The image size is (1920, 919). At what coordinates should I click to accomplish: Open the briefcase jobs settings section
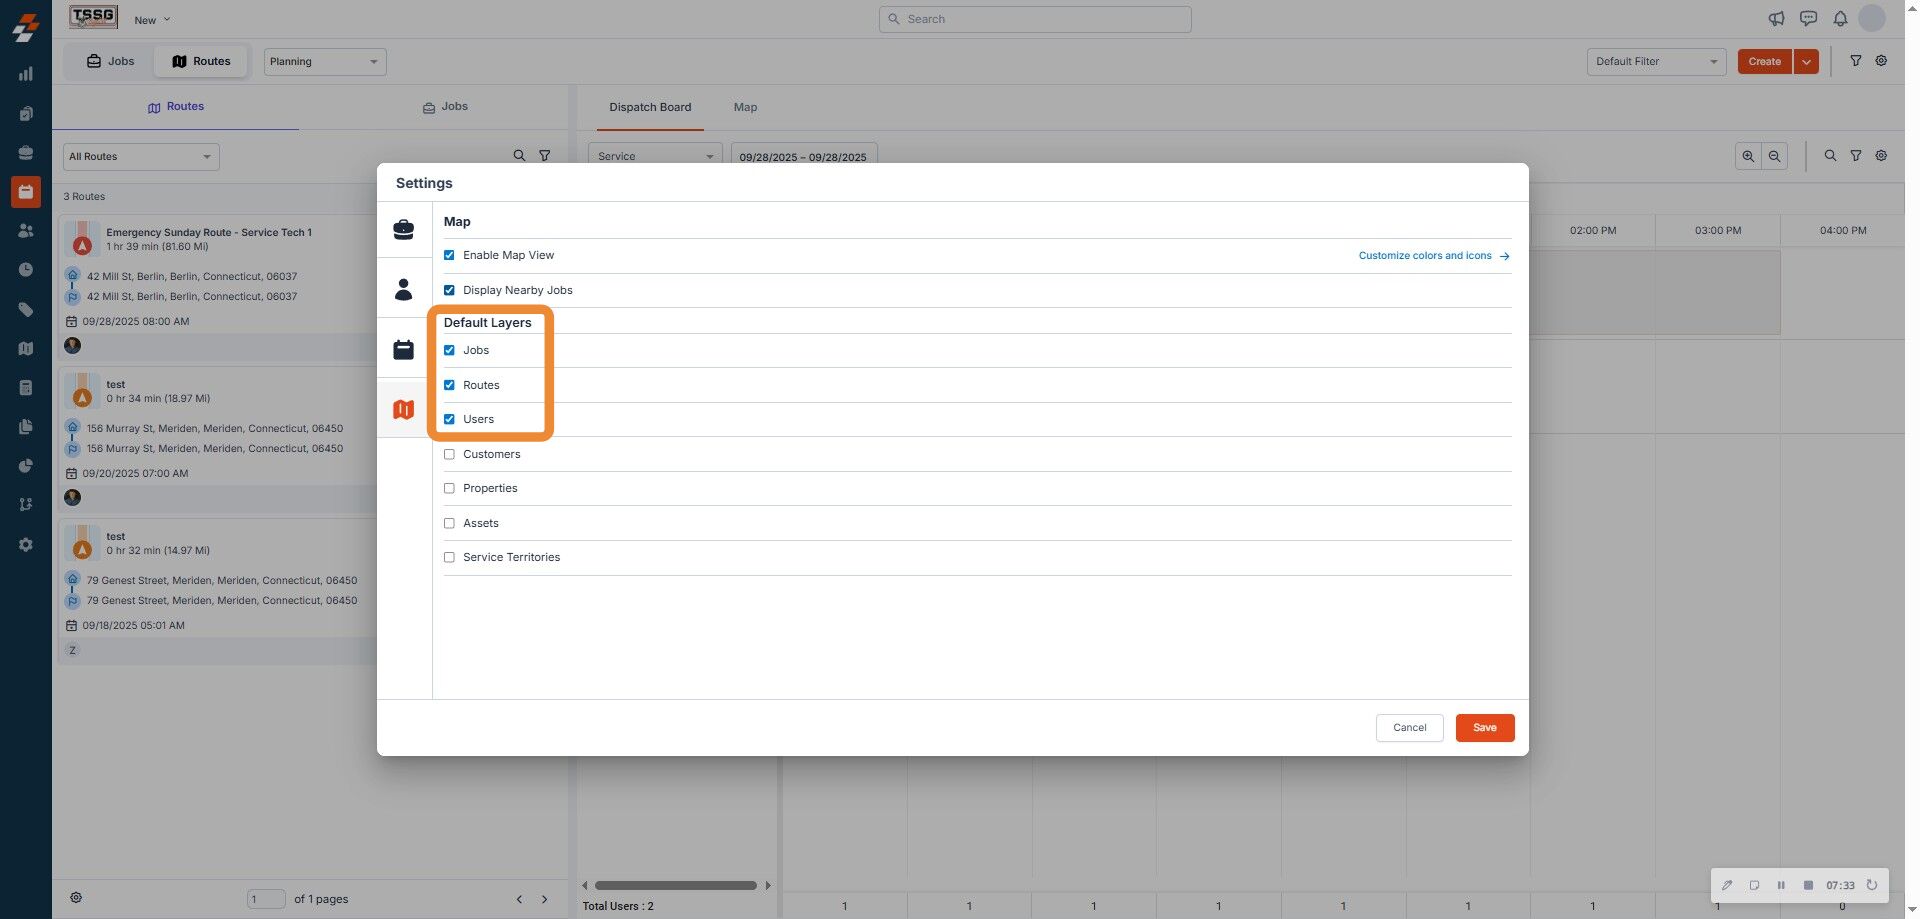click(404, 230)
